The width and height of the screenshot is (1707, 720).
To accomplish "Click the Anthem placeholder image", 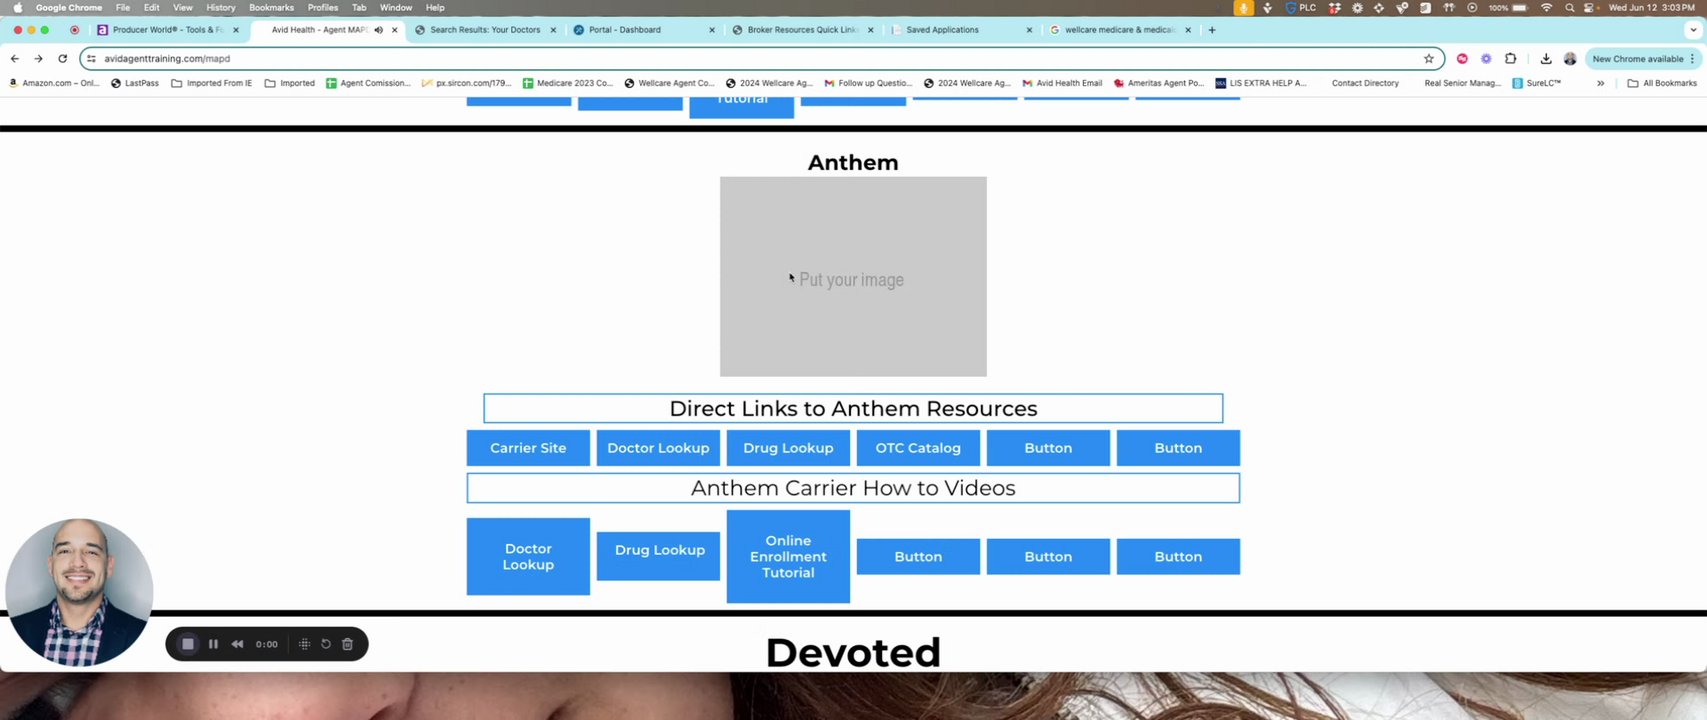I will (x=853, y=277).
